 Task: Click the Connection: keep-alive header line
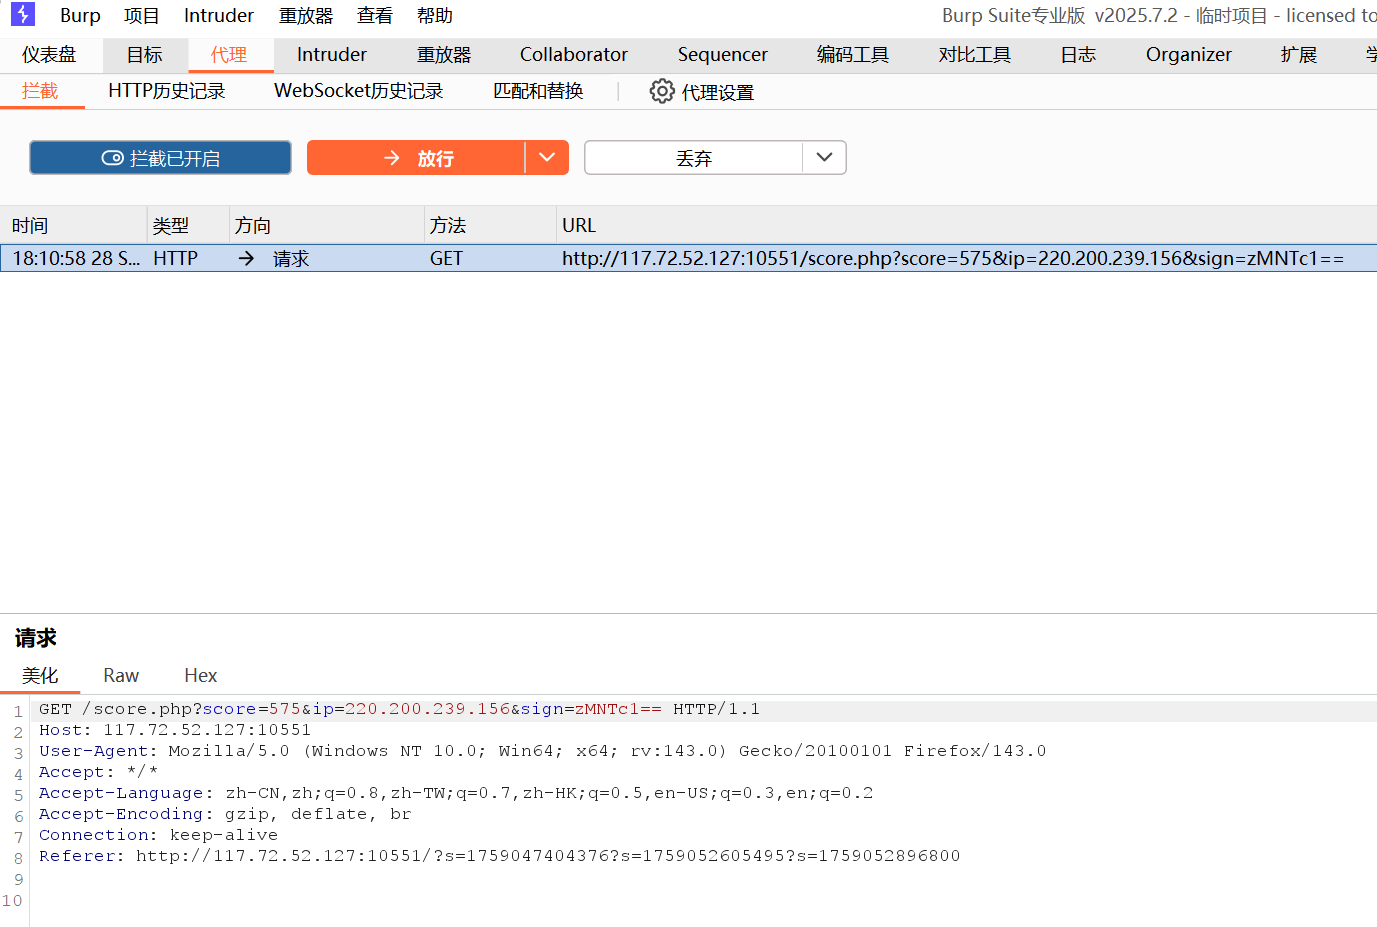tap(158, 835)
